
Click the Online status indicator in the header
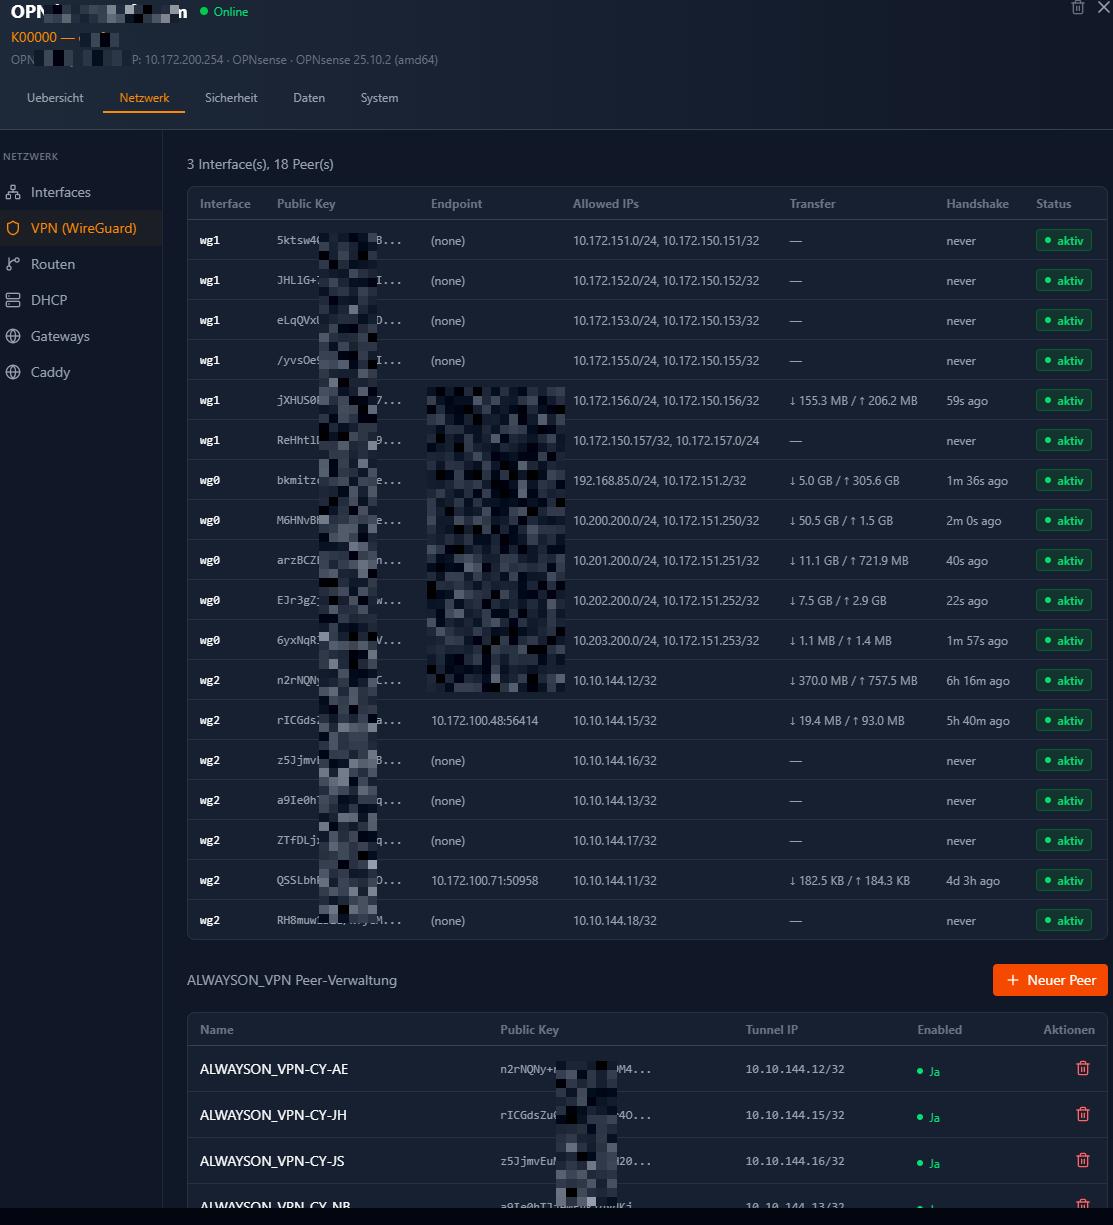224,12
